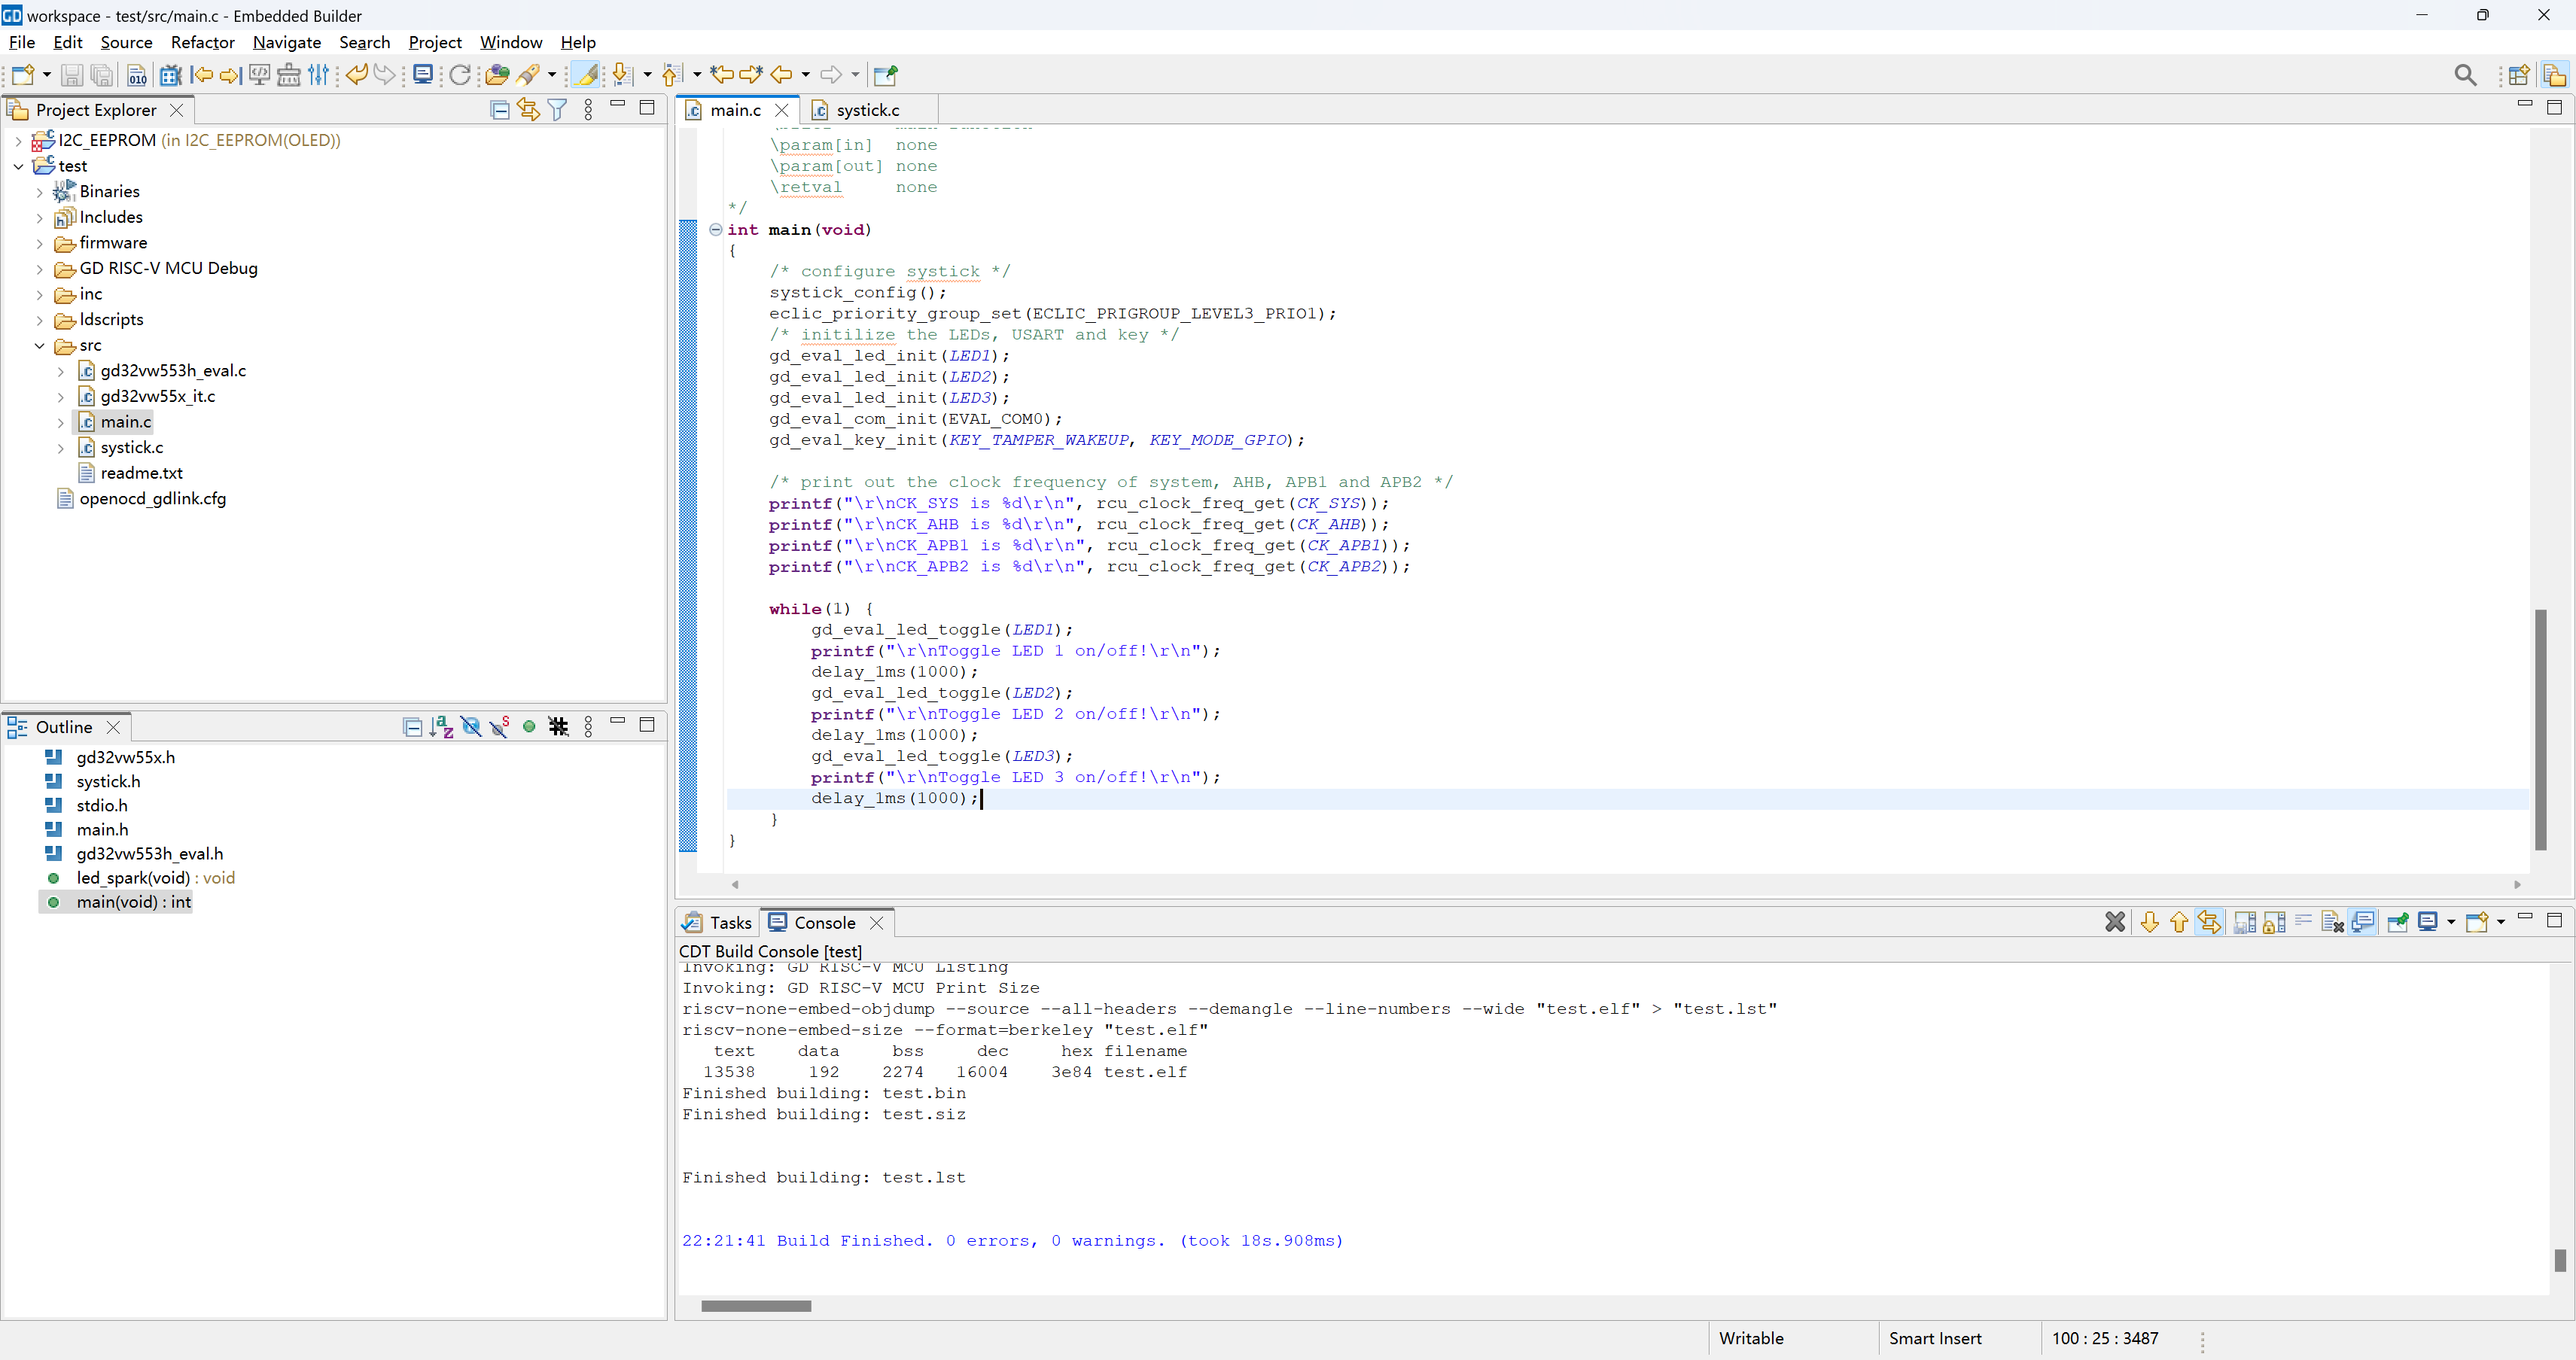
Task: Click the refresh arrow toolbar icon
Action: (459, 75)
